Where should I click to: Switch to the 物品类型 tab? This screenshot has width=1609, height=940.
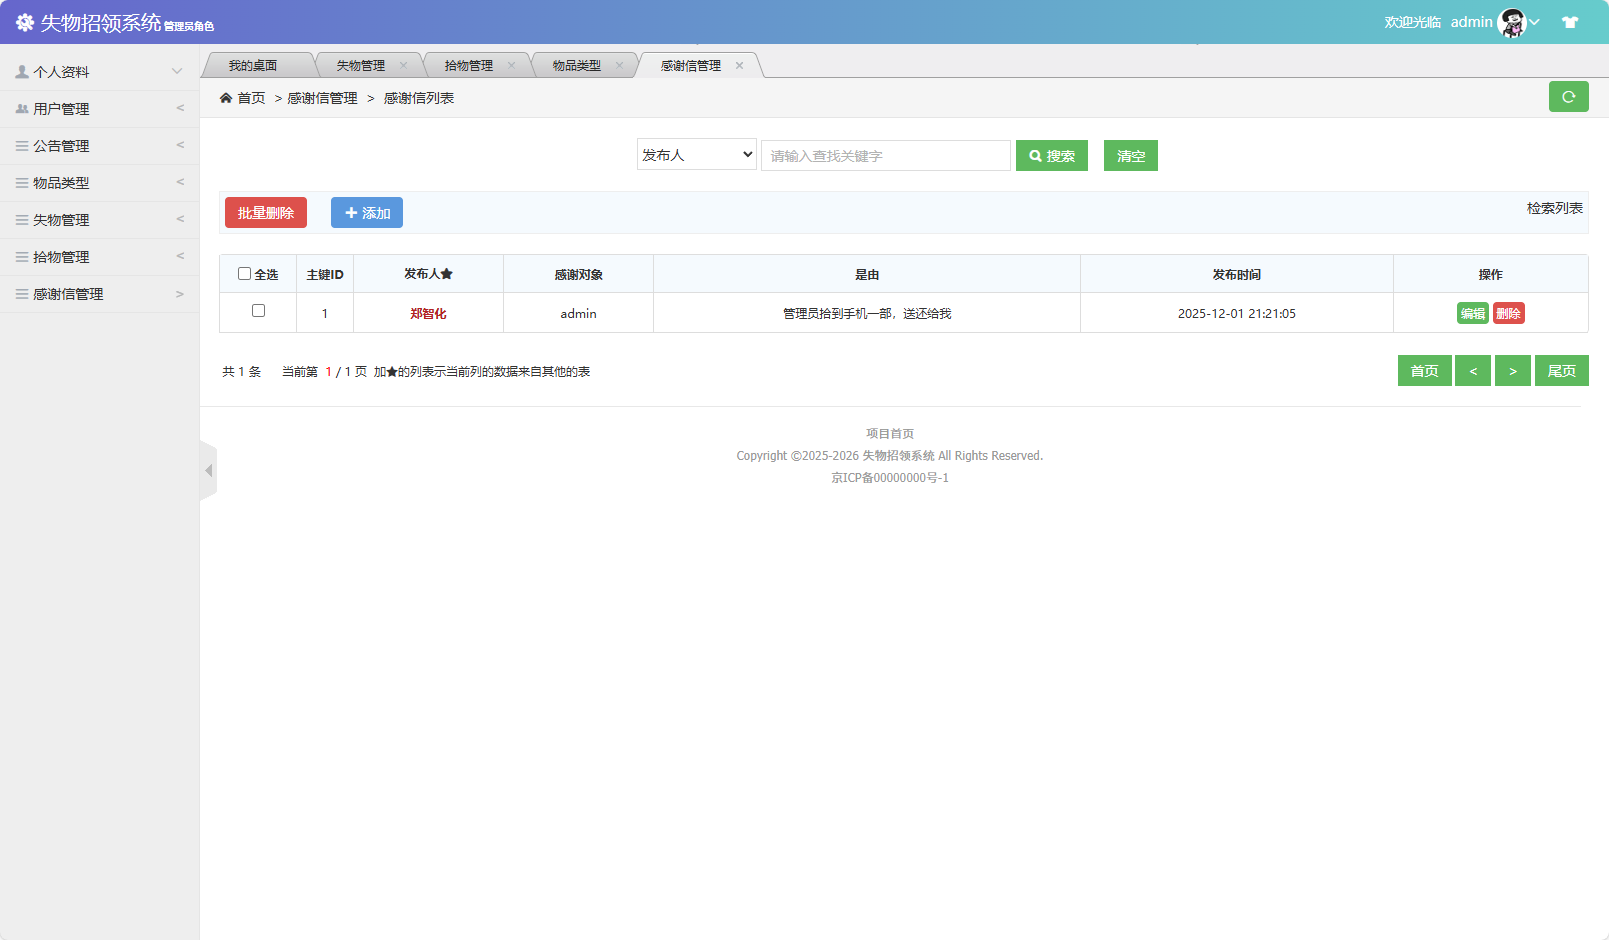pos(578,64)
